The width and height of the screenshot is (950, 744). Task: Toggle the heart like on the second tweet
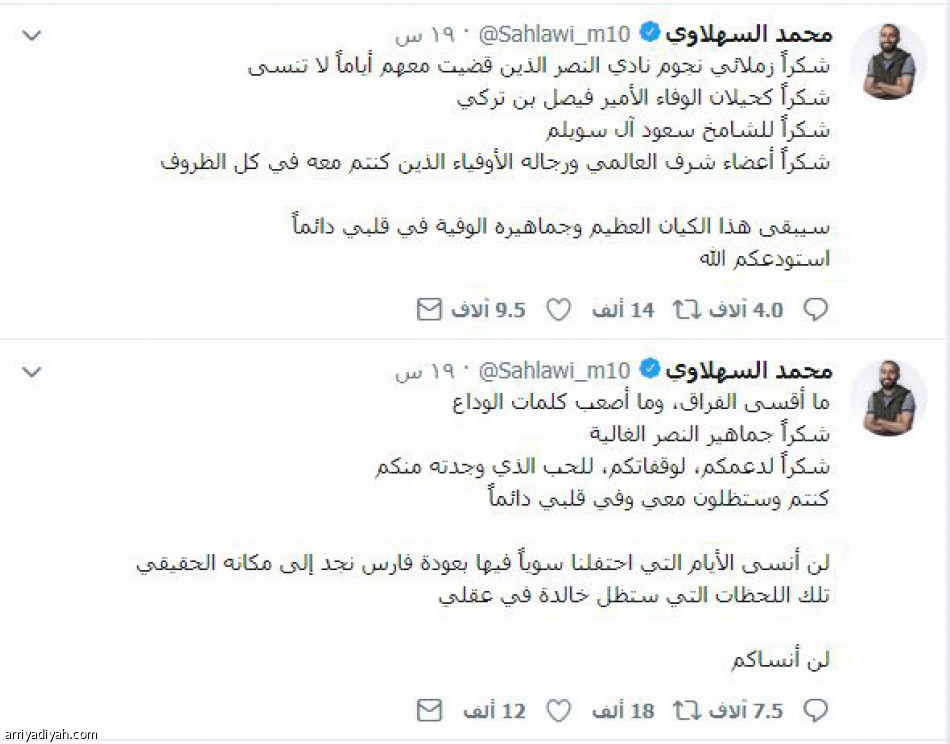[558, 710]
